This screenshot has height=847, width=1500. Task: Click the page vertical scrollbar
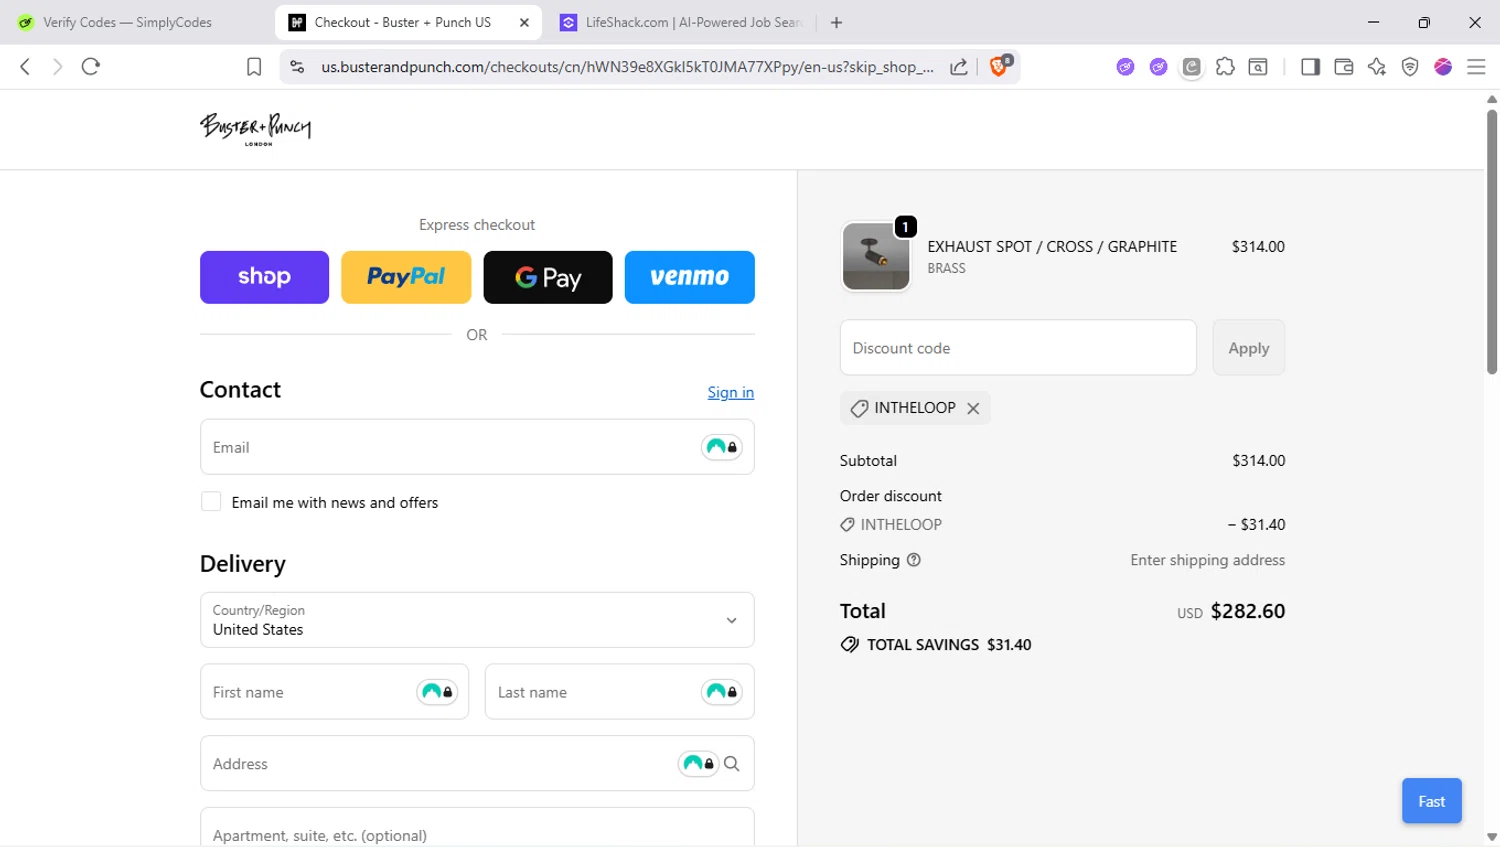pyautogui.click(x=1492, y=240)
